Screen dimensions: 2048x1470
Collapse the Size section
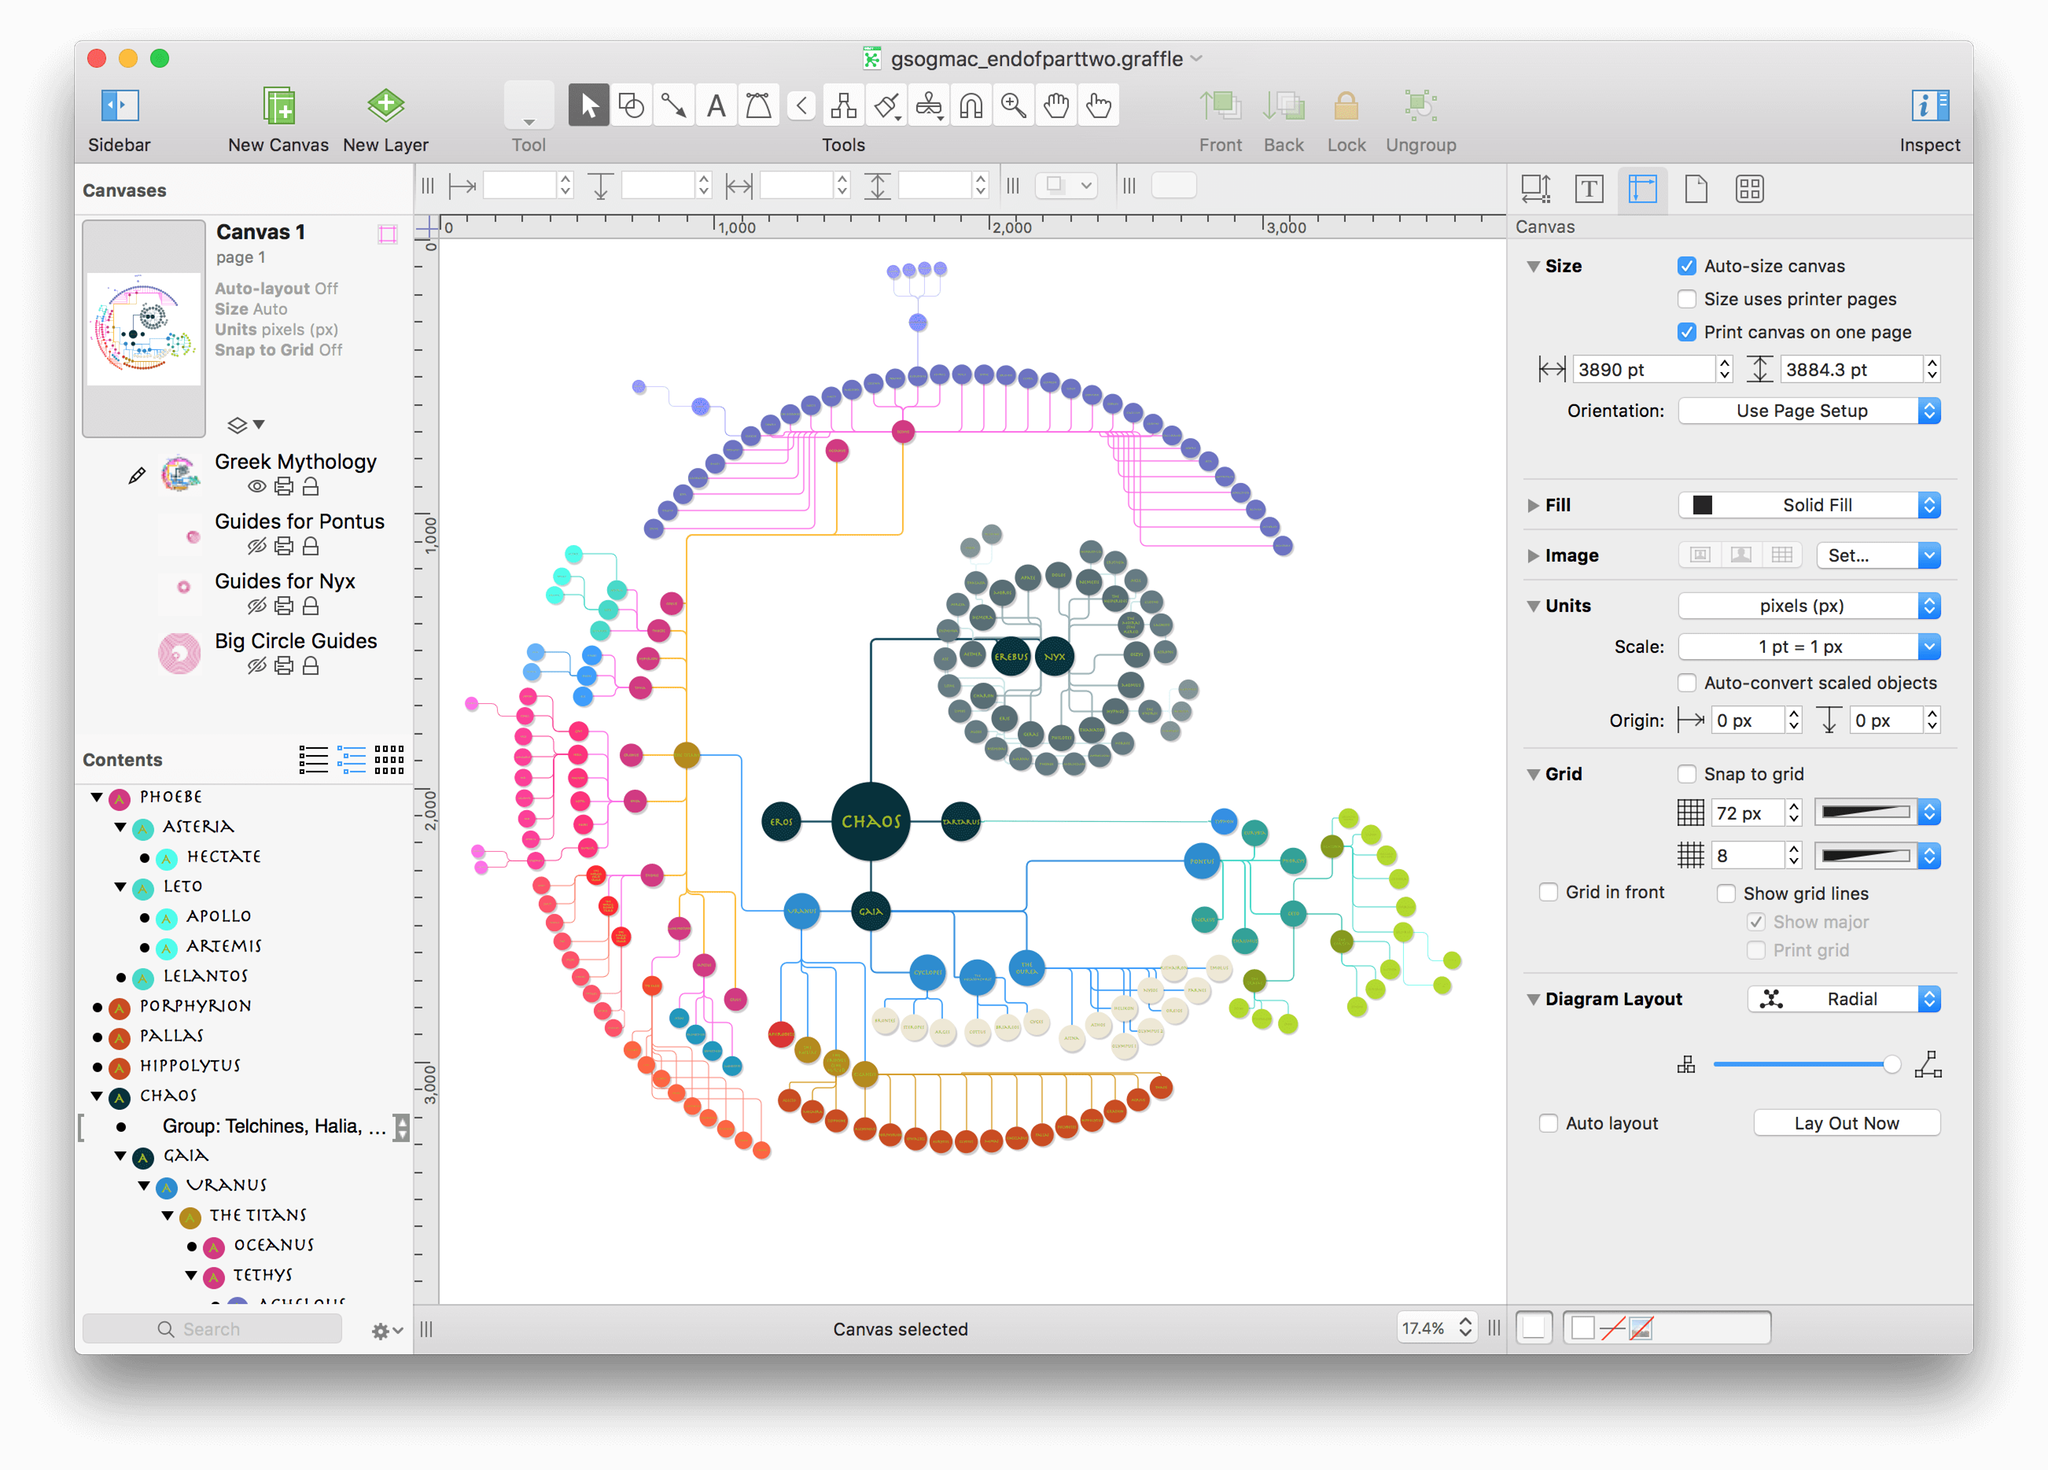1533,266
